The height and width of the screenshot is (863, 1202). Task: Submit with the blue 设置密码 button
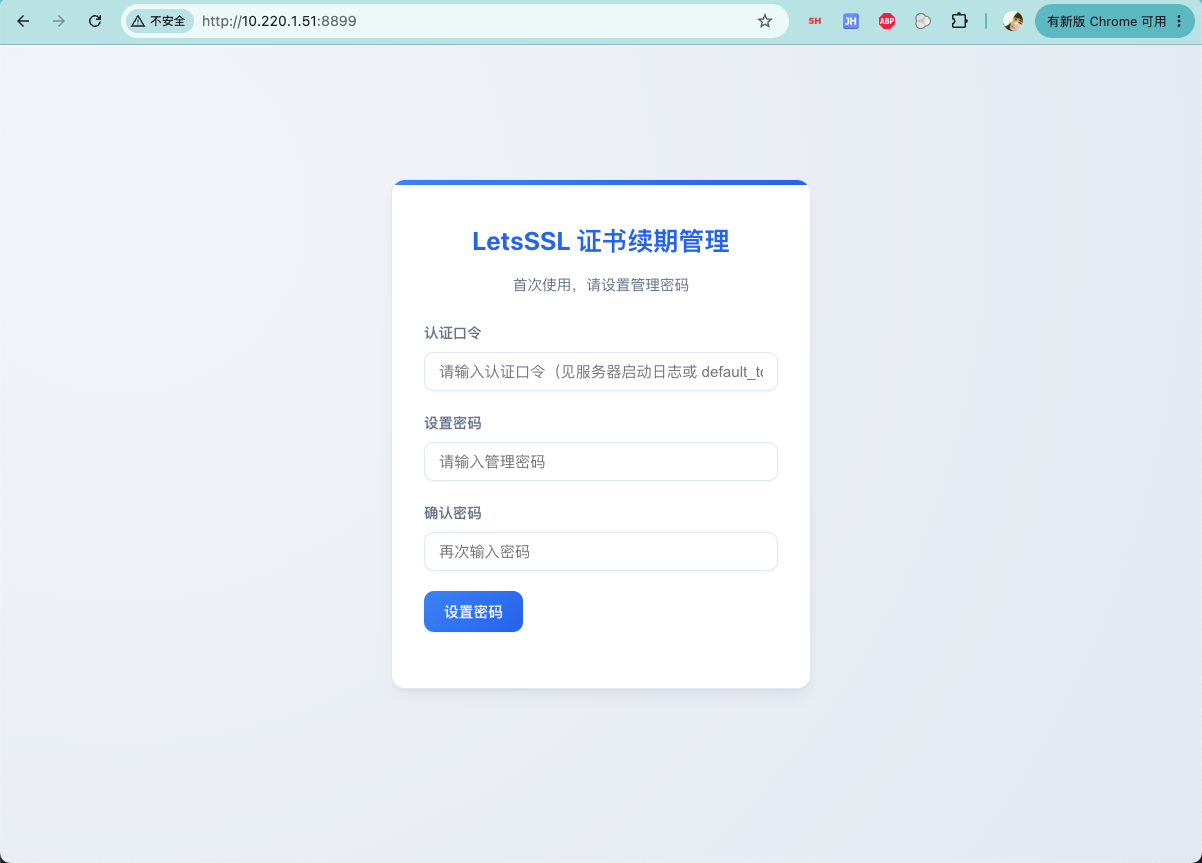tap(473, 612)
